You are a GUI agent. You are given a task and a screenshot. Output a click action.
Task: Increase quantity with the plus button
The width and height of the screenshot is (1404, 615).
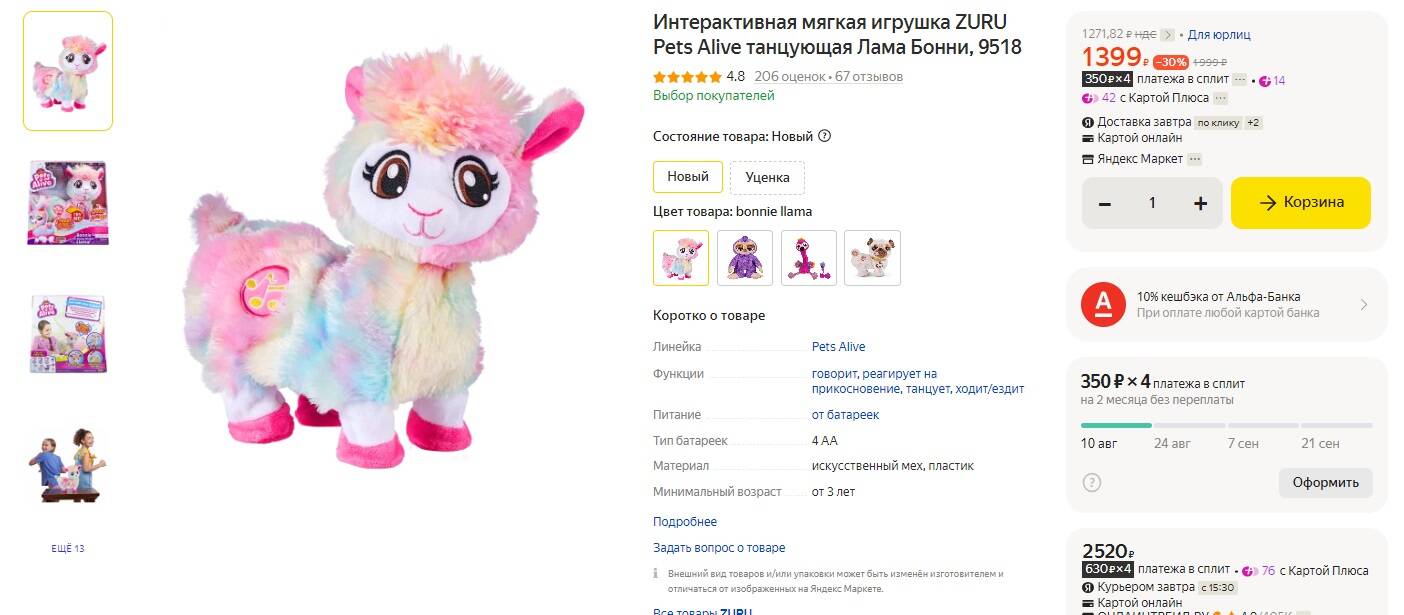(1200, 203)
